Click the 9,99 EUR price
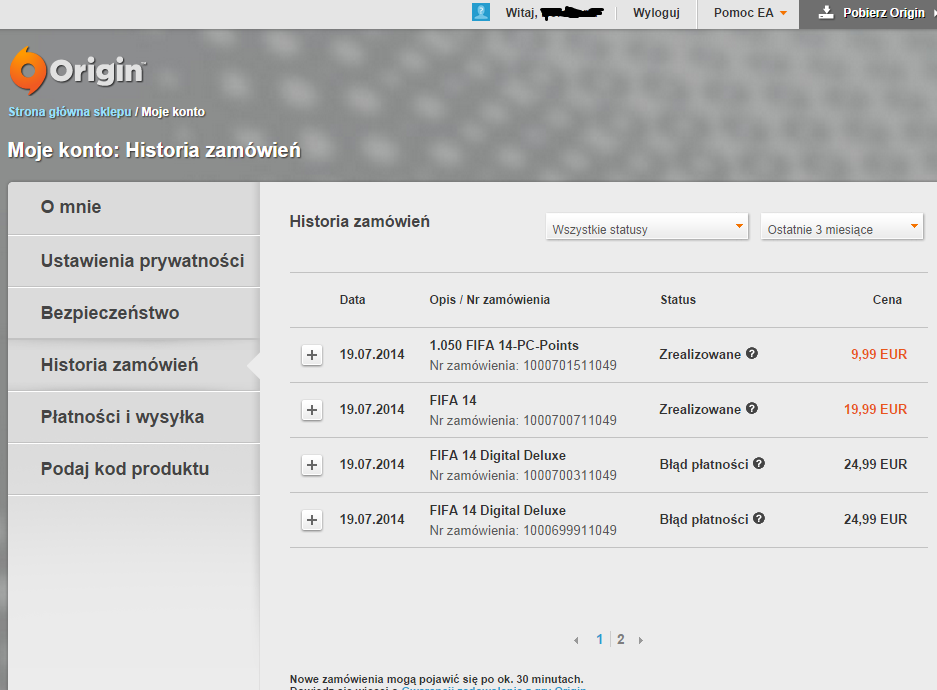The image size is (937, 690). click(x=879, y=354)
